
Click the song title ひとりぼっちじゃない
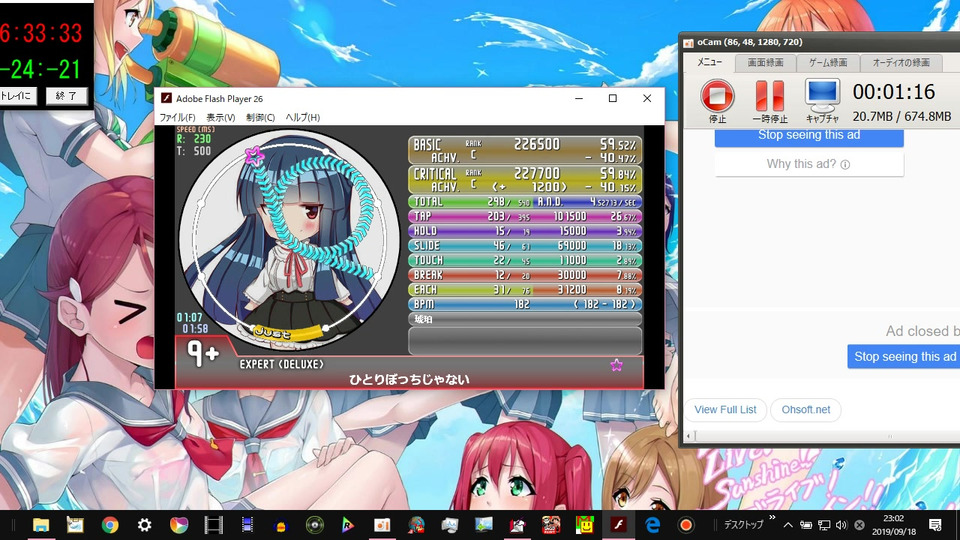[x=409, y=380]
